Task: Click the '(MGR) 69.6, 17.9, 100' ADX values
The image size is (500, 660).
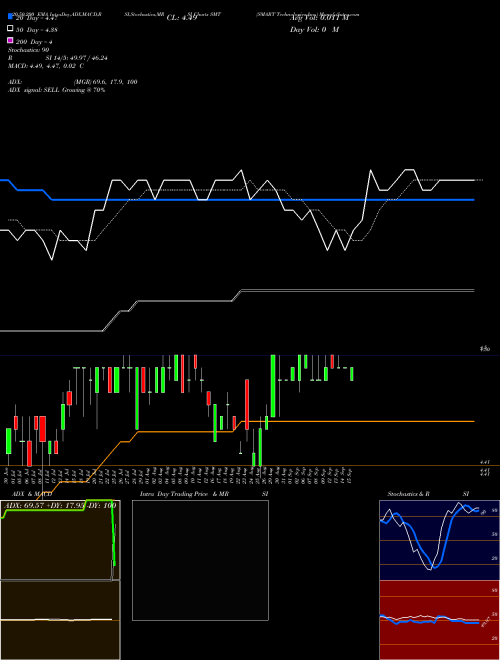Action: click(x=106, y=82)
